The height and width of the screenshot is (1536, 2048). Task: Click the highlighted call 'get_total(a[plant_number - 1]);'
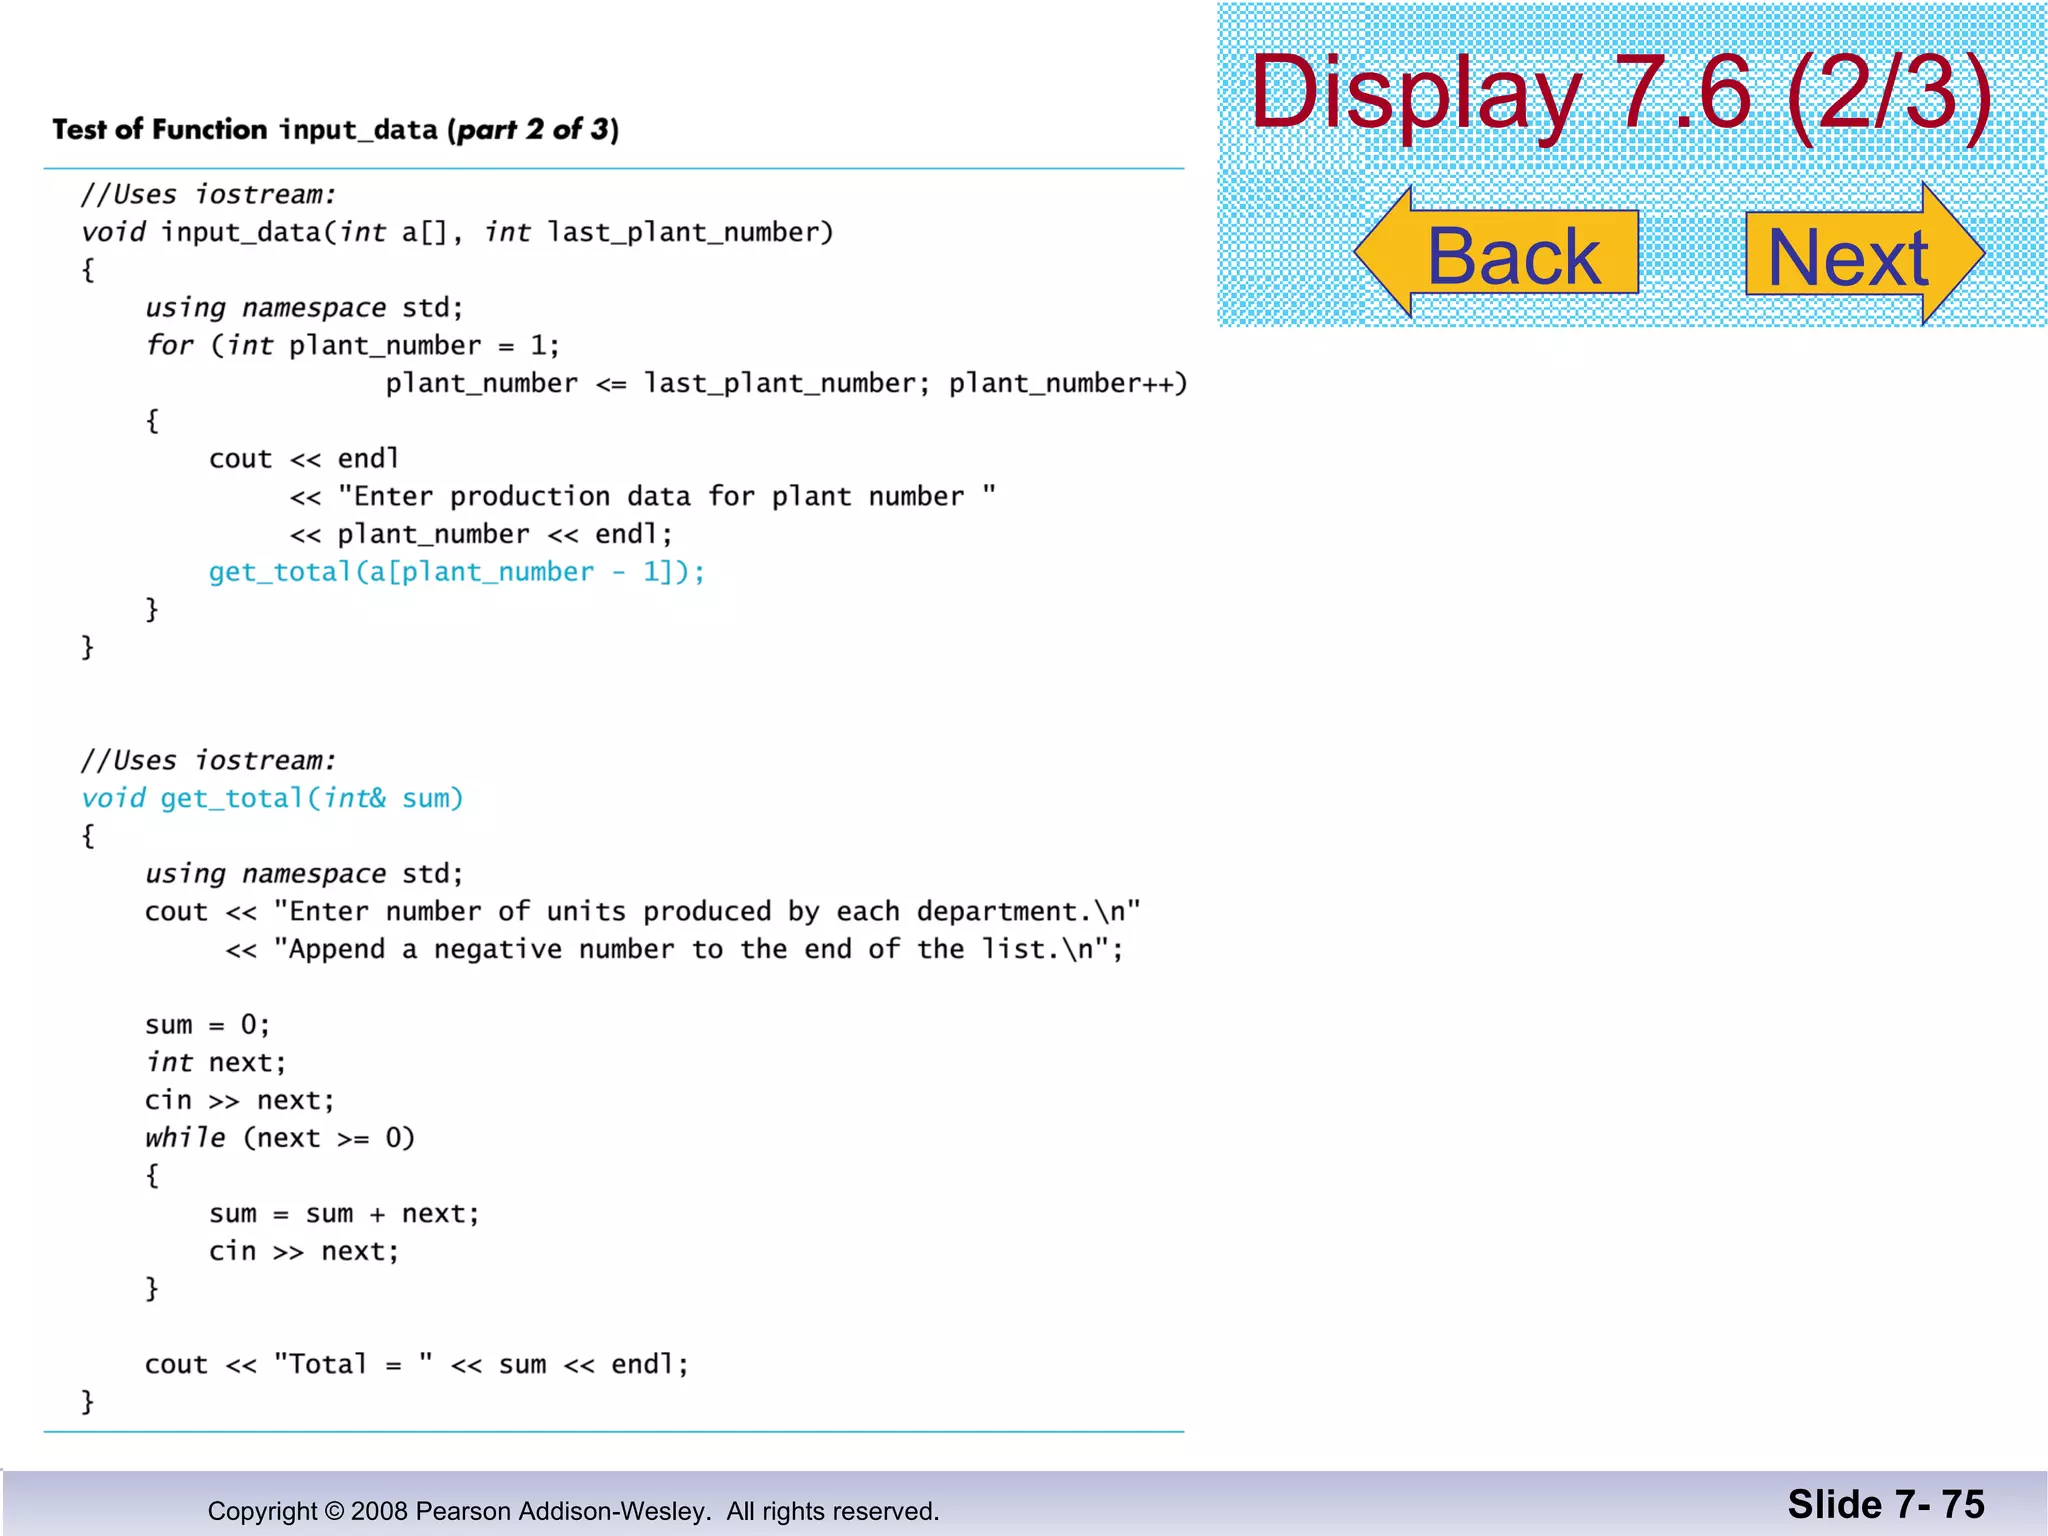click(457, 572)
